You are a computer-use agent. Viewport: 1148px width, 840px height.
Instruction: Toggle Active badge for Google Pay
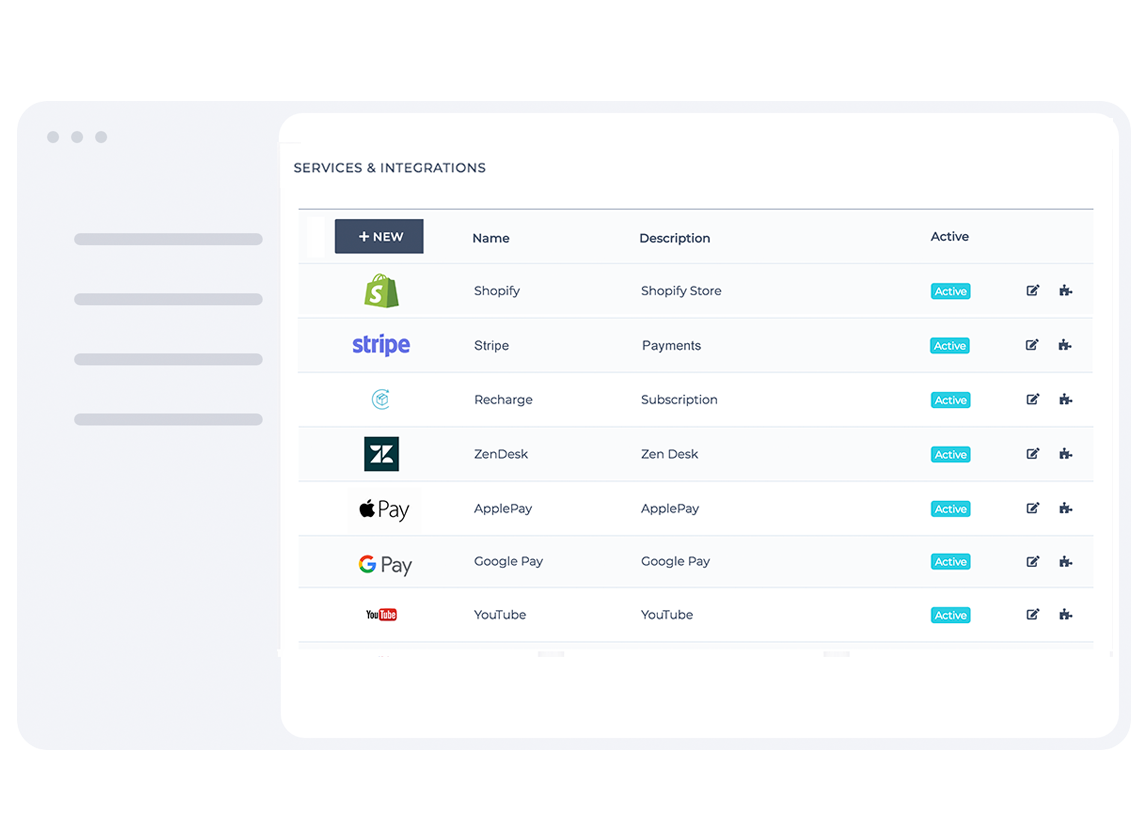tap(950, 562)
